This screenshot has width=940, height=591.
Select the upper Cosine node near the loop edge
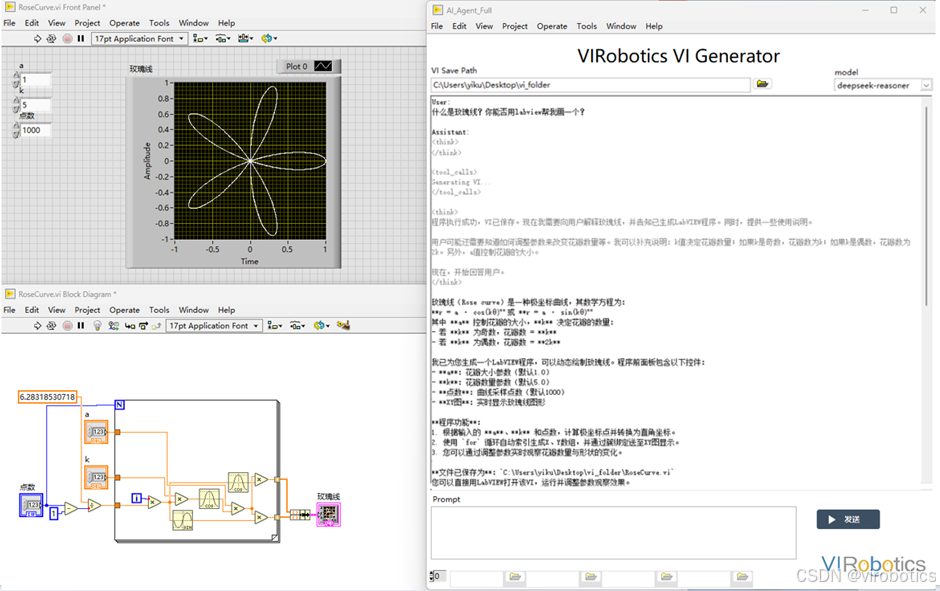238,483
